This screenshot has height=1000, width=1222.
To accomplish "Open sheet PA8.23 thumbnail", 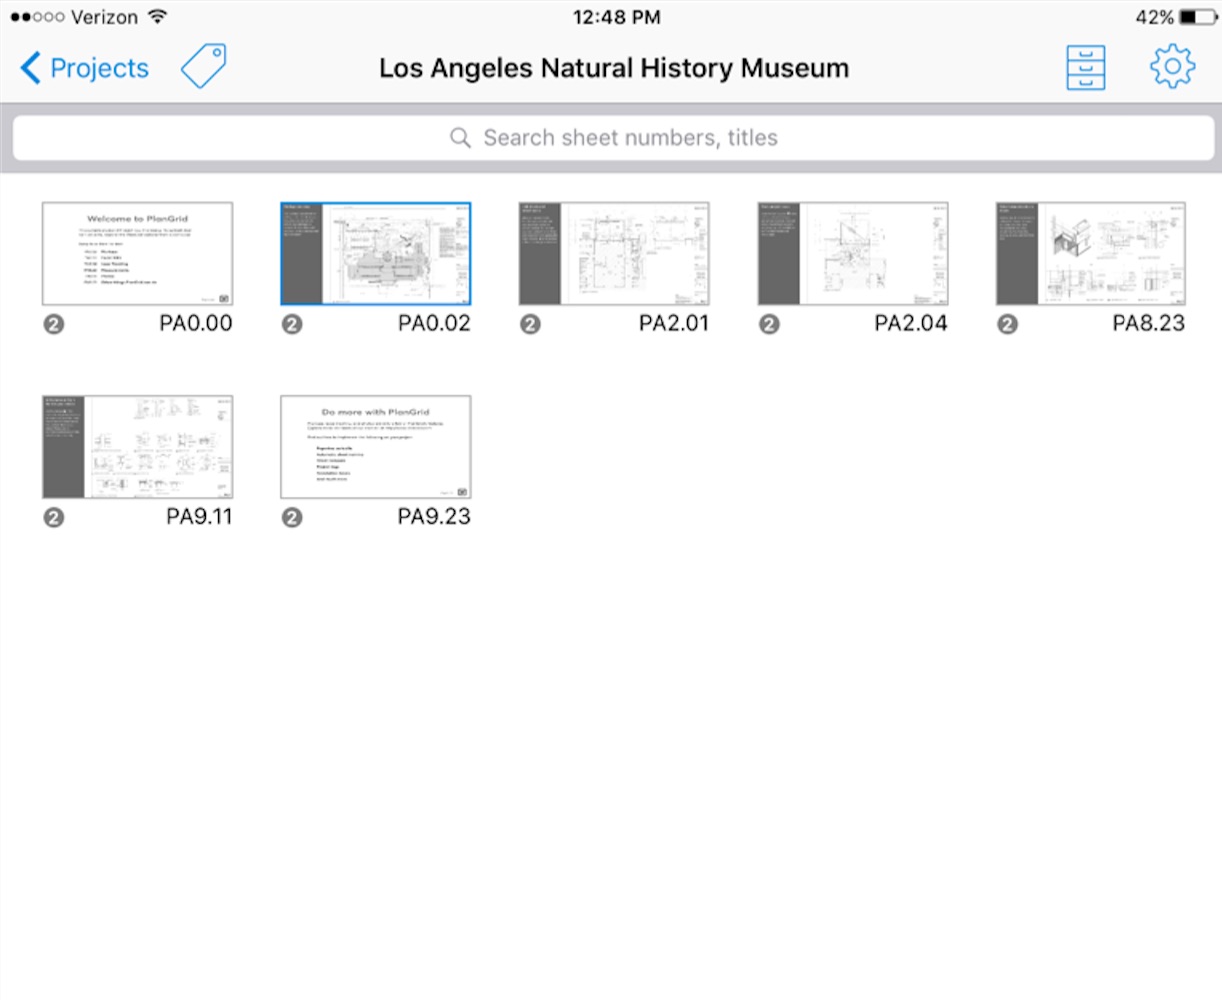I will (x=1091, y=254).
